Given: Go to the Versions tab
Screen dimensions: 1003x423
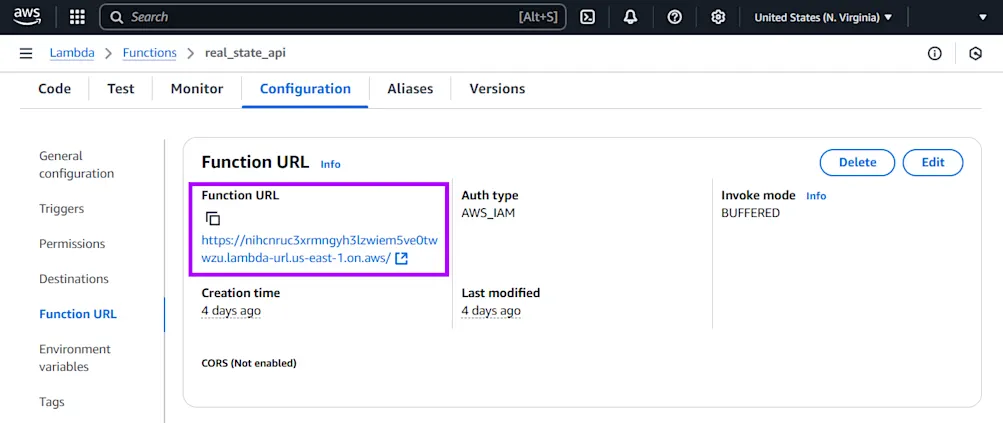Looking at the screenshot, I should point(497,89).
